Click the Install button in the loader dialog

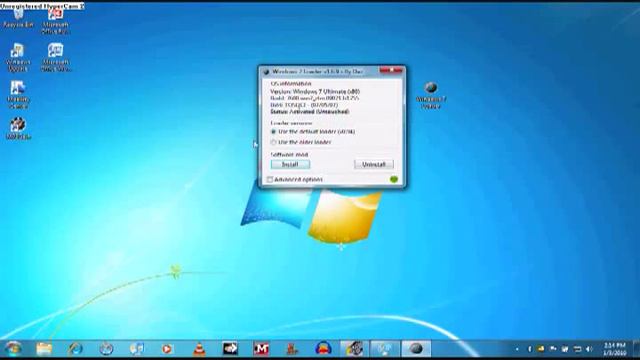point(290,164)
